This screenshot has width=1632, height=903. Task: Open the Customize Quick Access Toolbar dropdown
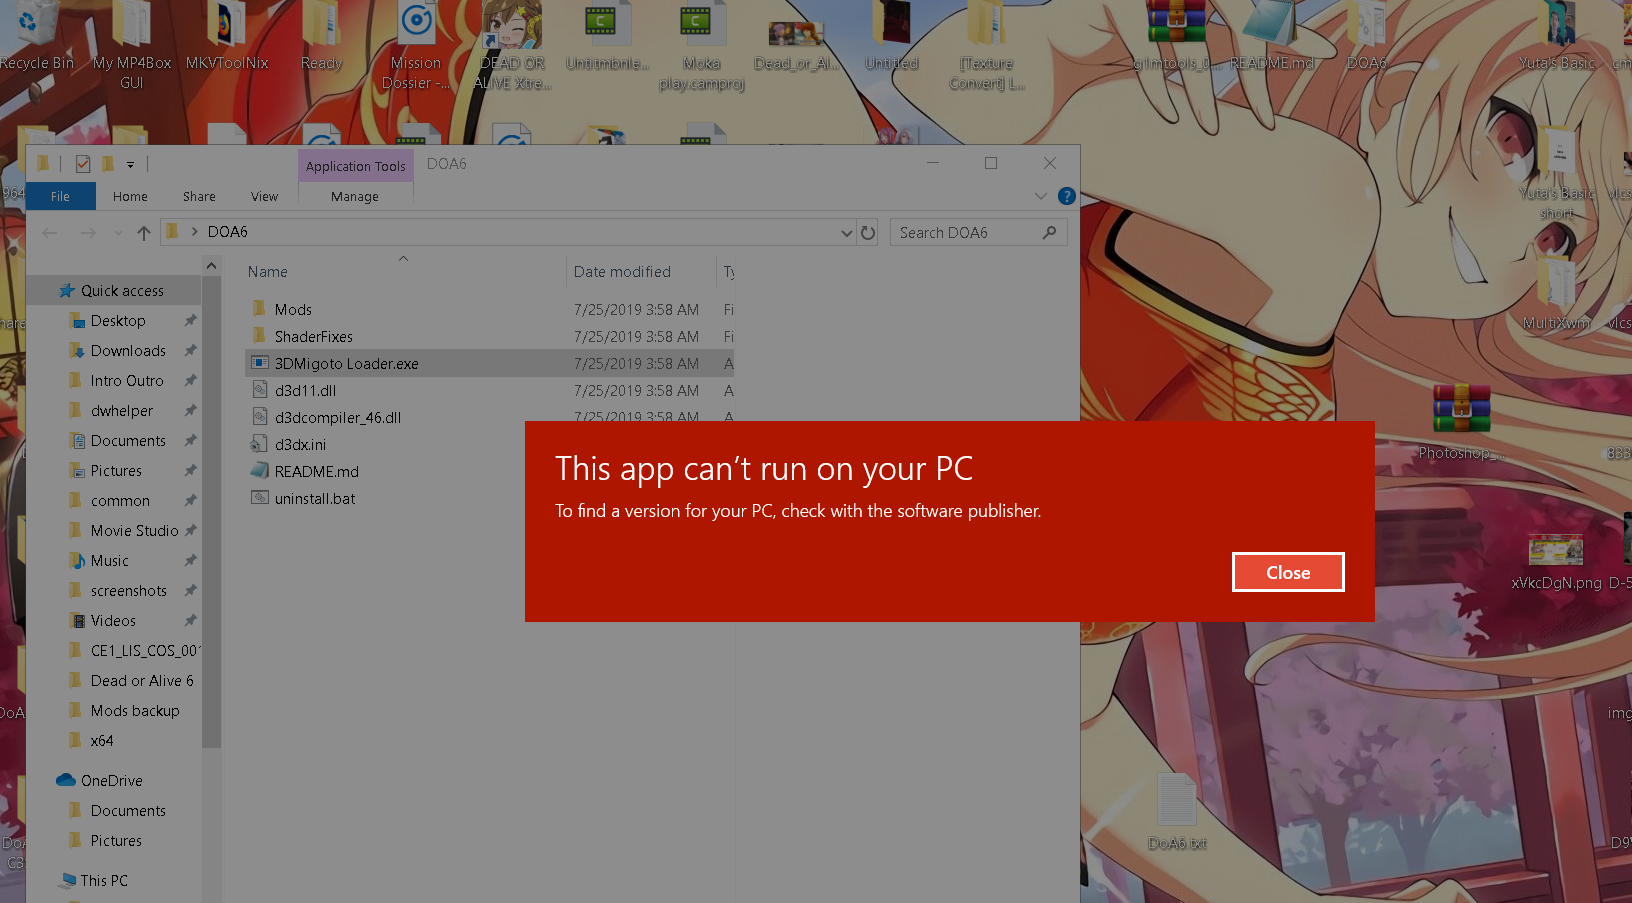tap(130, 164)
